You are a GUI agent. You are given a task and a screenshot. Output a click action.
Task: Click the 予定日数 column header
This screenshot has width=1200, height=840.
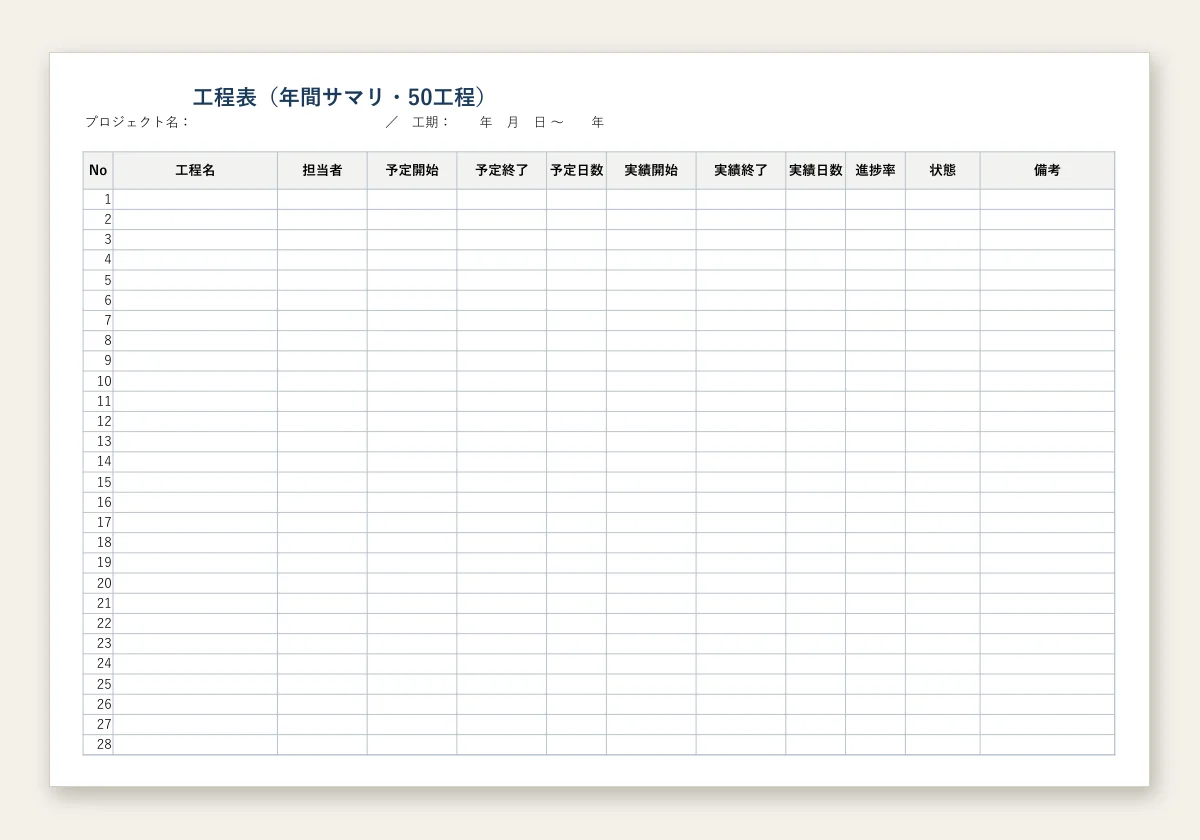pos(576,170)
